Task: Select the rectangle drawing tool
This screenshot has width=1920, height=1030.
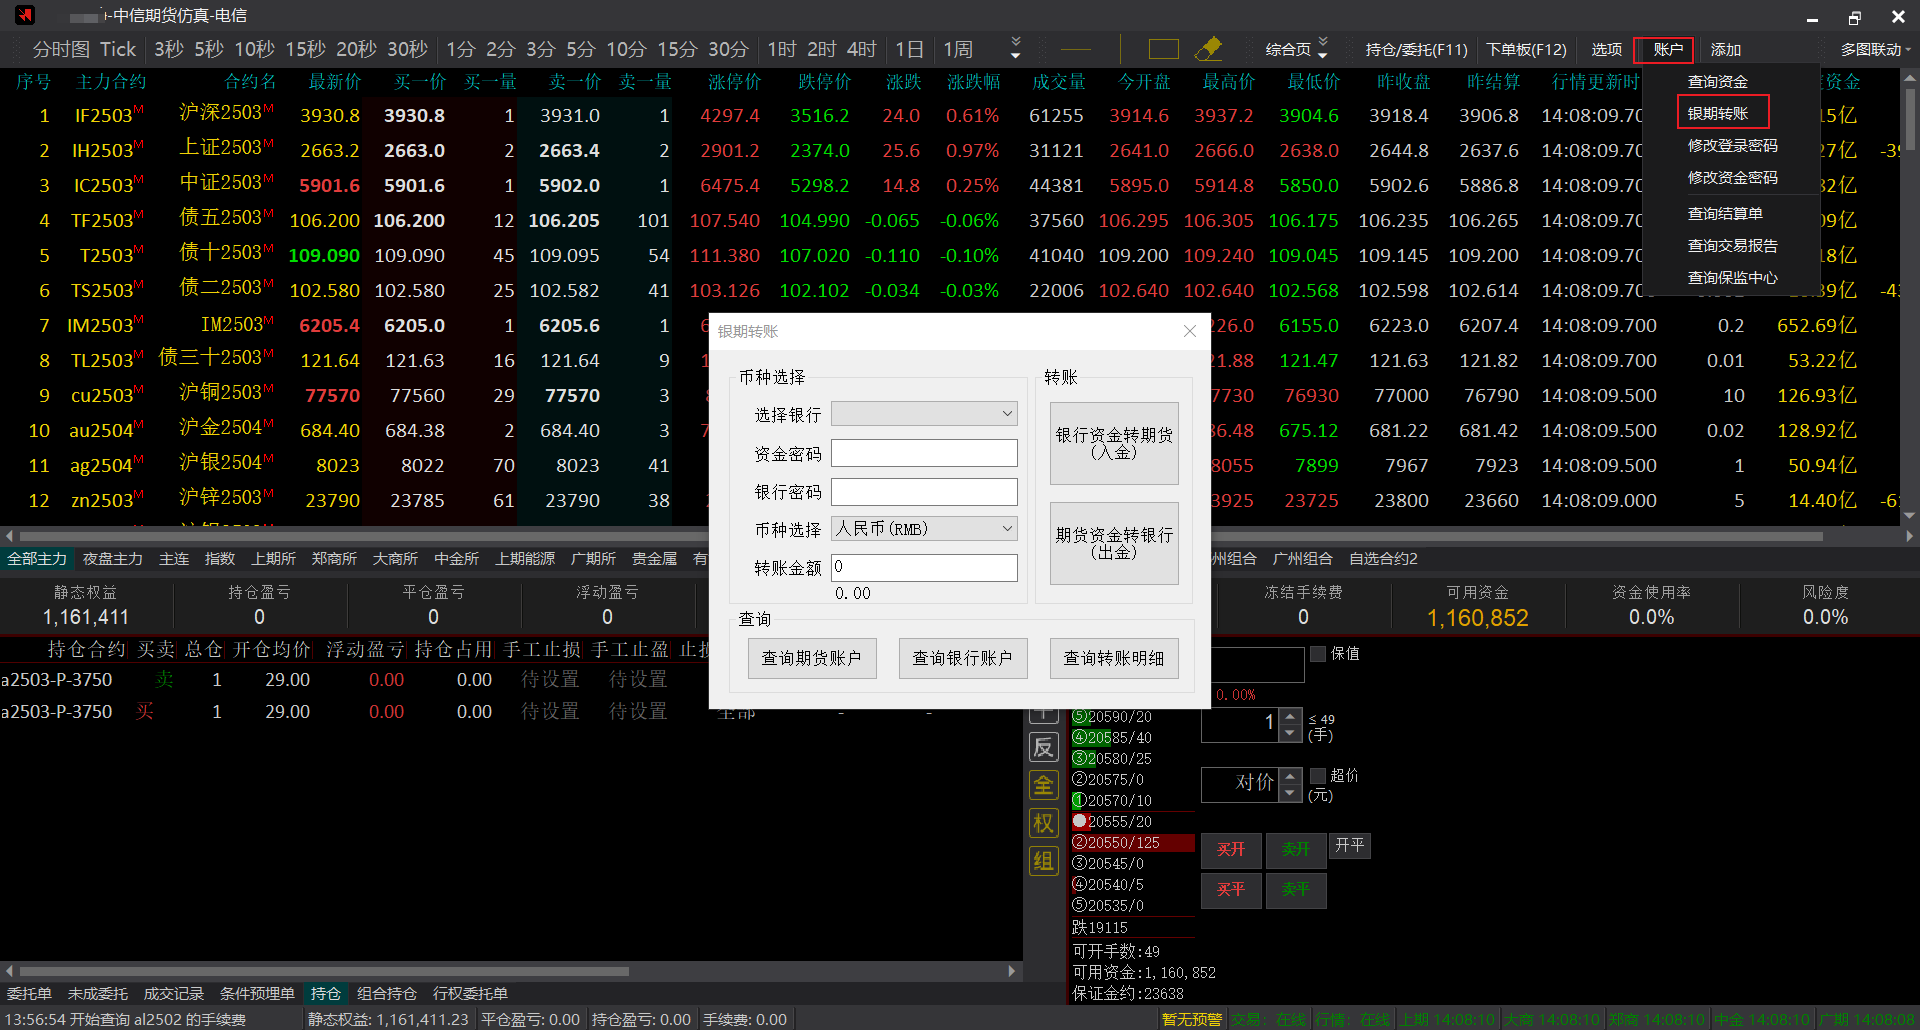Action: (1163, 49)
